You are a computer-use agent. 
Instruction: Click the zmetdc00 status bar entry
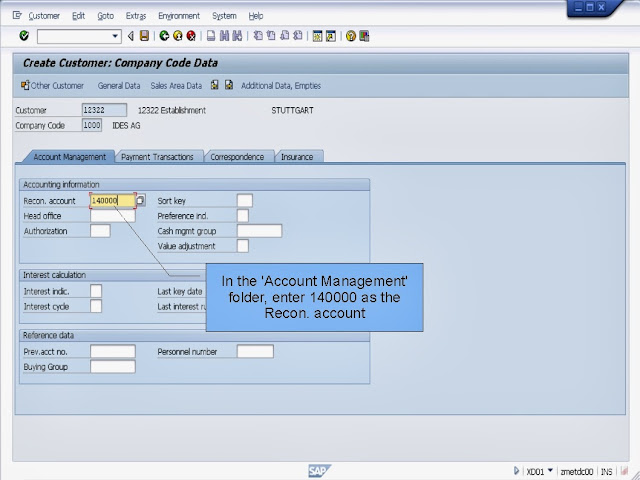577,472
